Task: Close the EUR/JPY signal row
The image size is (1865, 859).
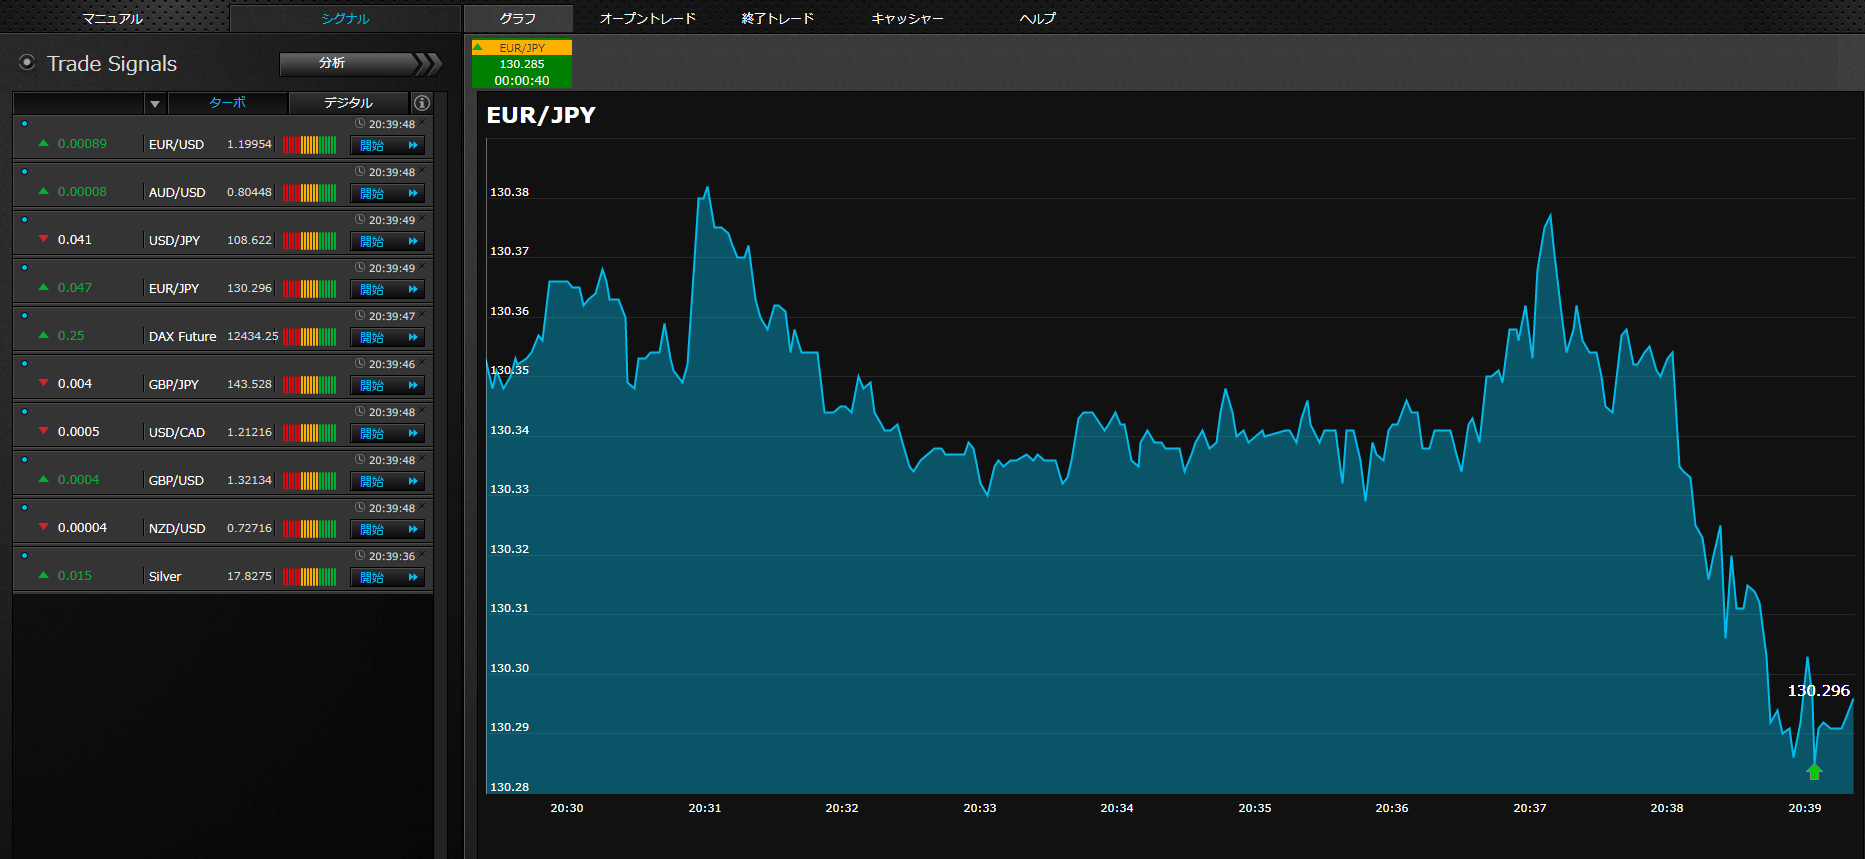Action: pos(422,267)
